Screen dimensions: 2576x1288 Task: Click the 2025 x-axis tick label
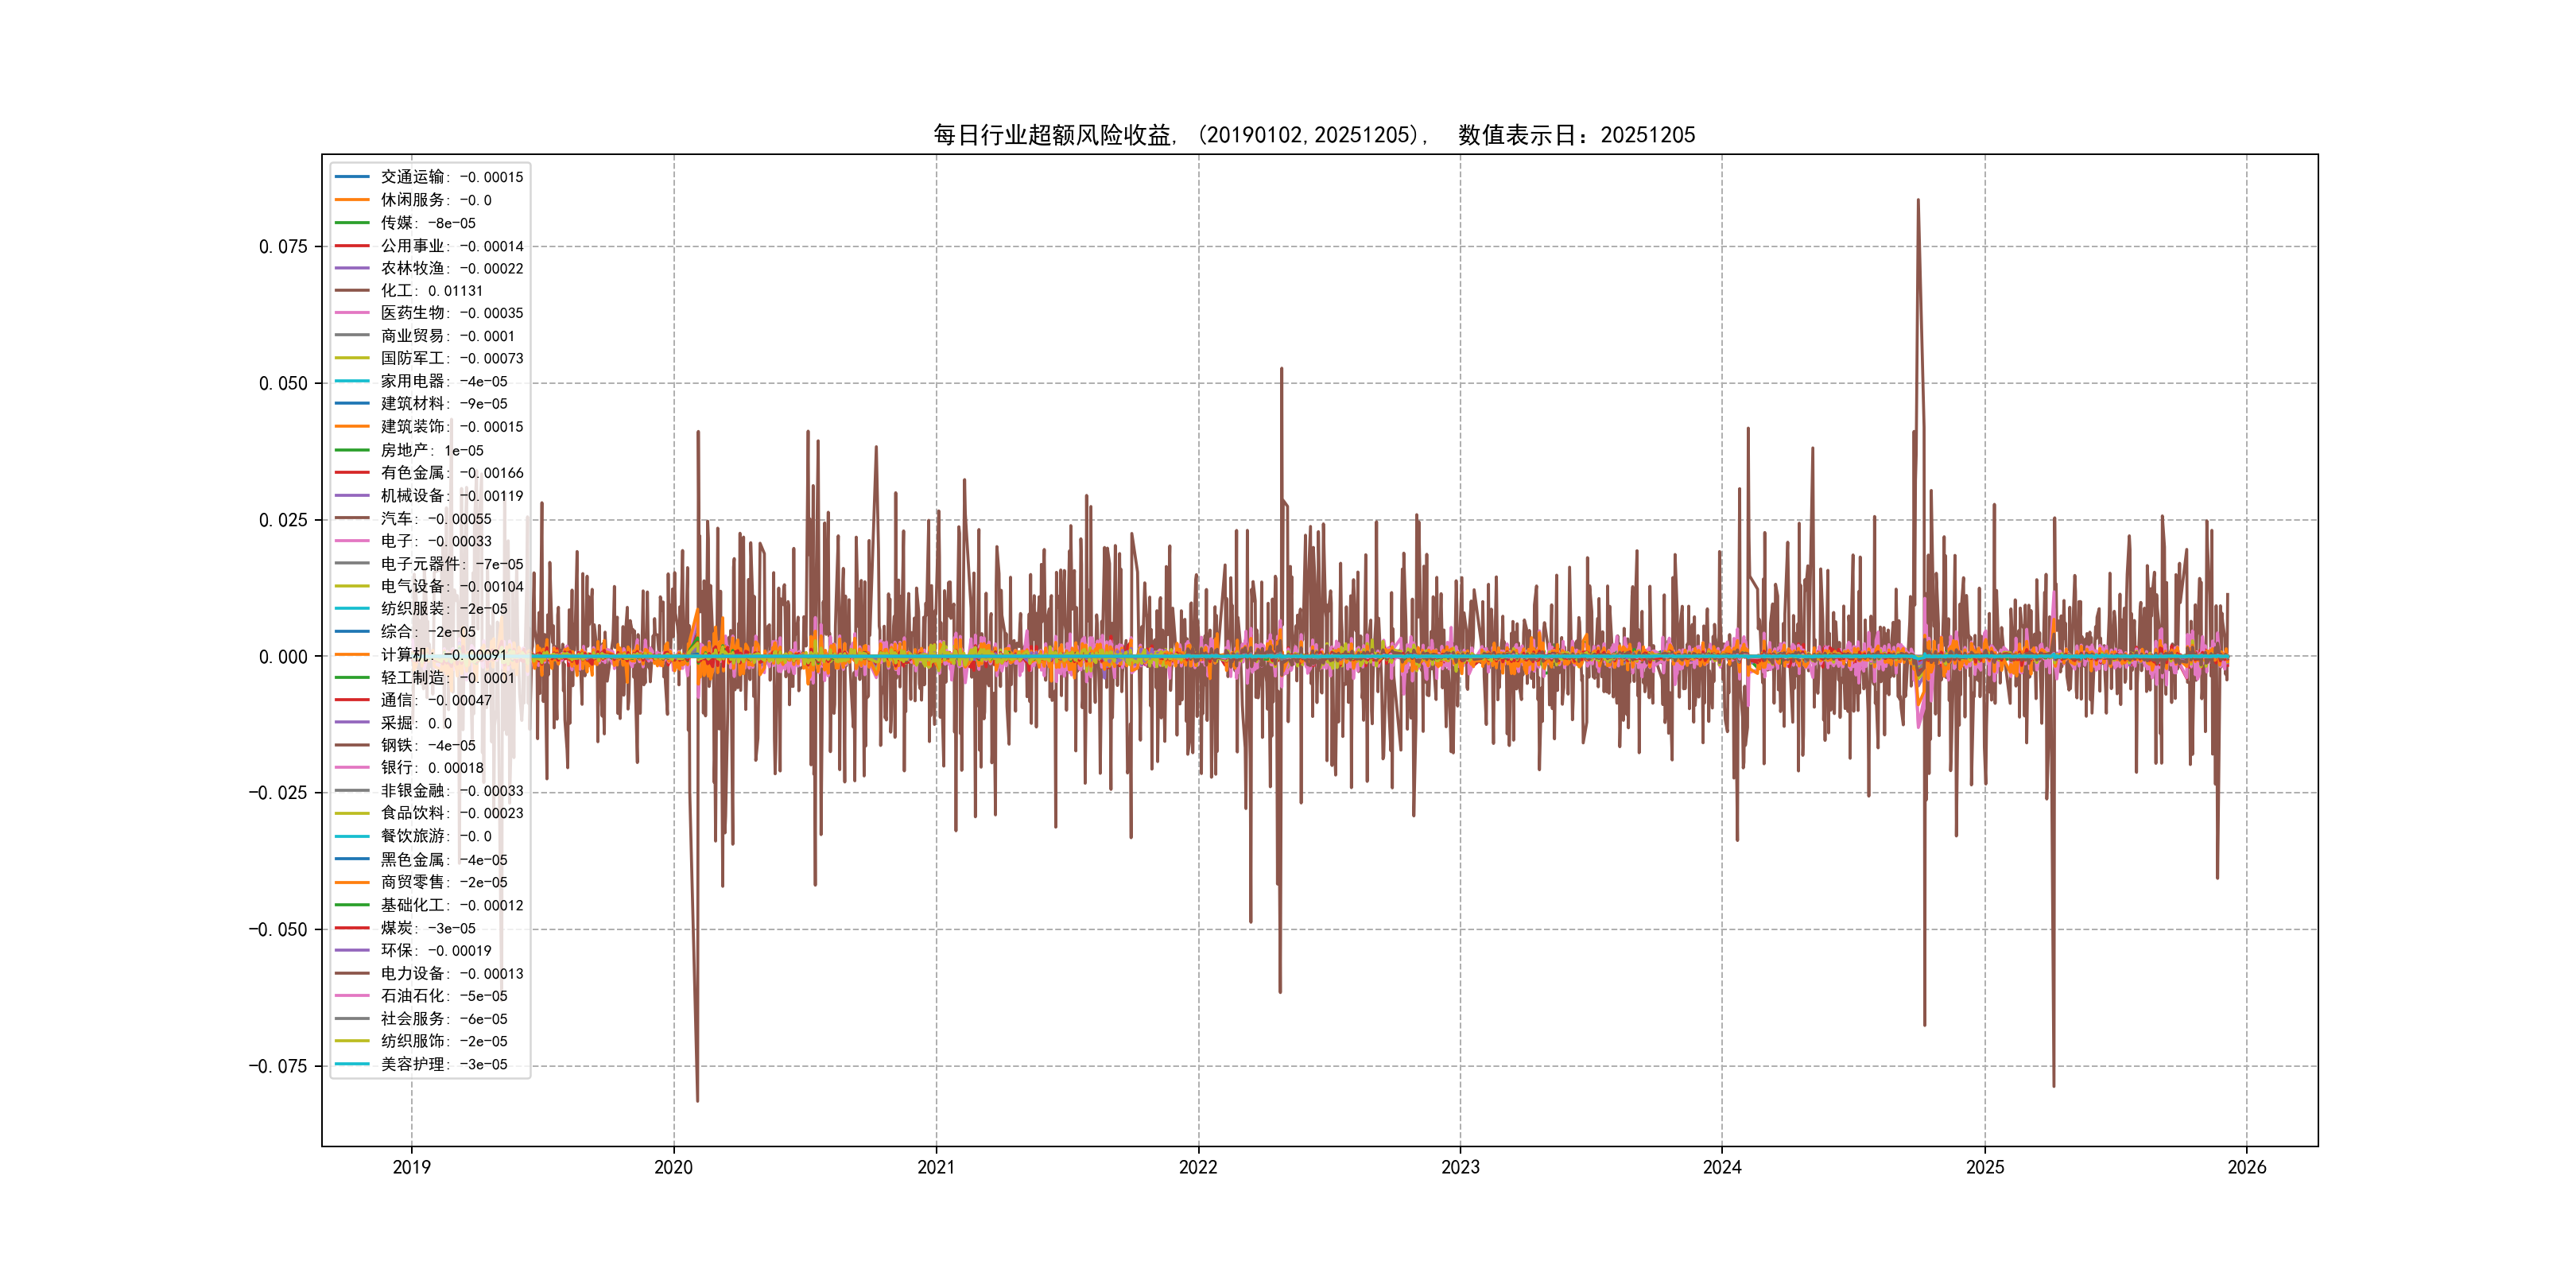(x=1985, y=1167)
